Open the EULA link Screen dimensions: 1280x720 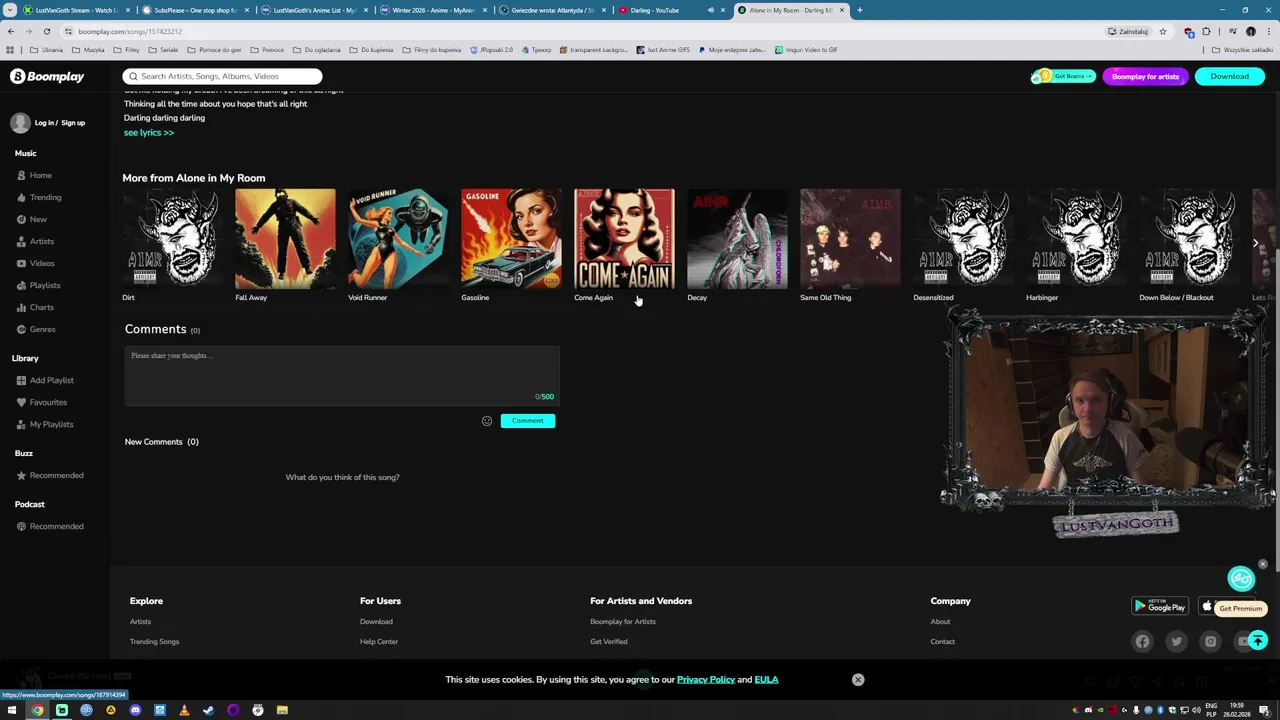pyautogui.click(x=766, y=680)
